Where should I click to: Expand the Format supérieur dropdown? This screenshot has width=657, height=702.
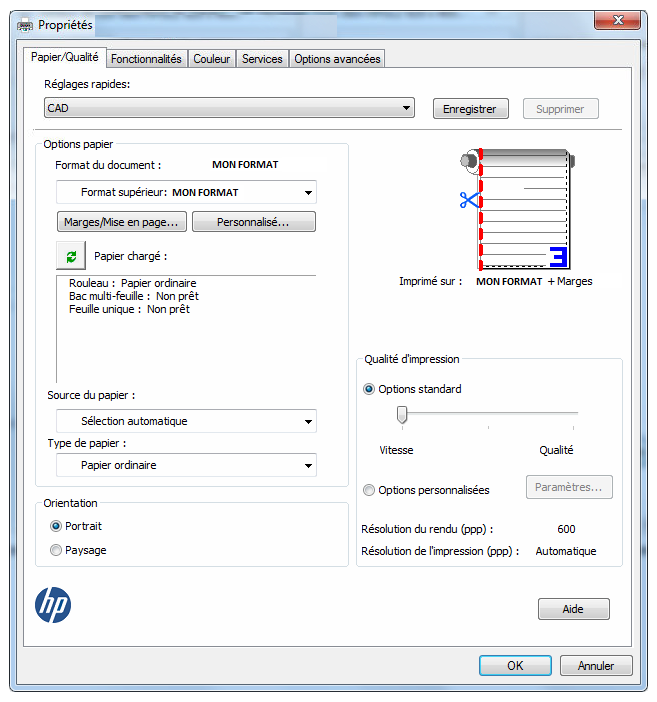186,192
